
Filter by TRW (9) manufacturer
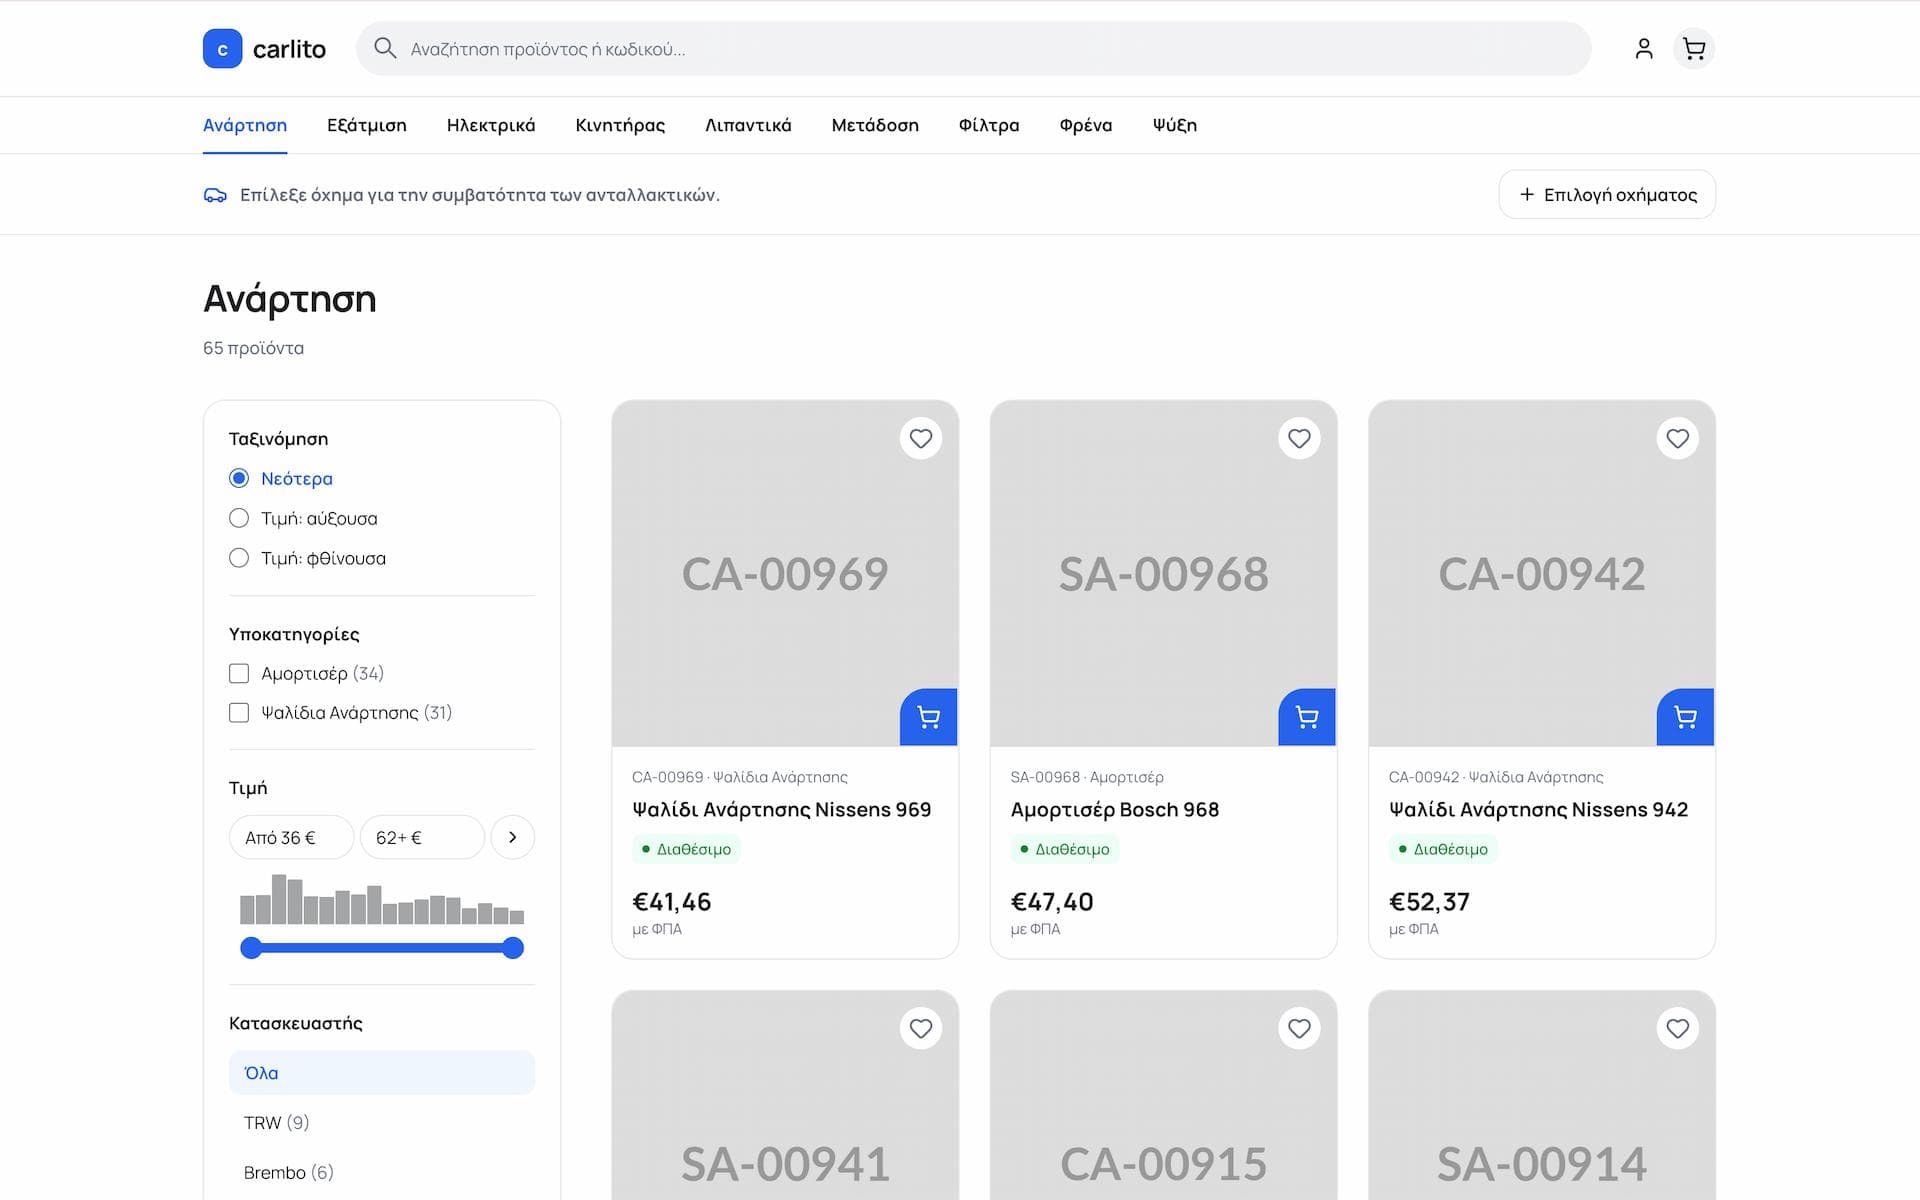tap(382, 1122)
